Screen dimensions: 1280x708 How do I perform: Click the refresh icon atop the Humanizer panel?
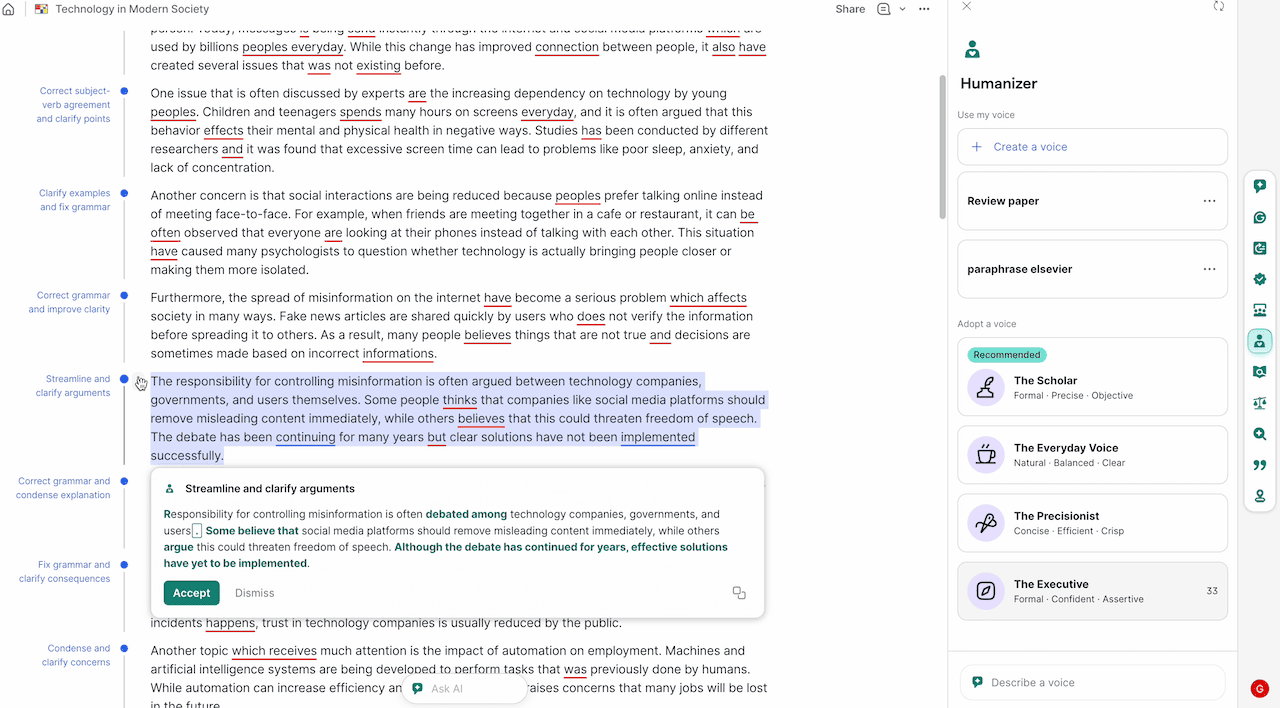1218,6
